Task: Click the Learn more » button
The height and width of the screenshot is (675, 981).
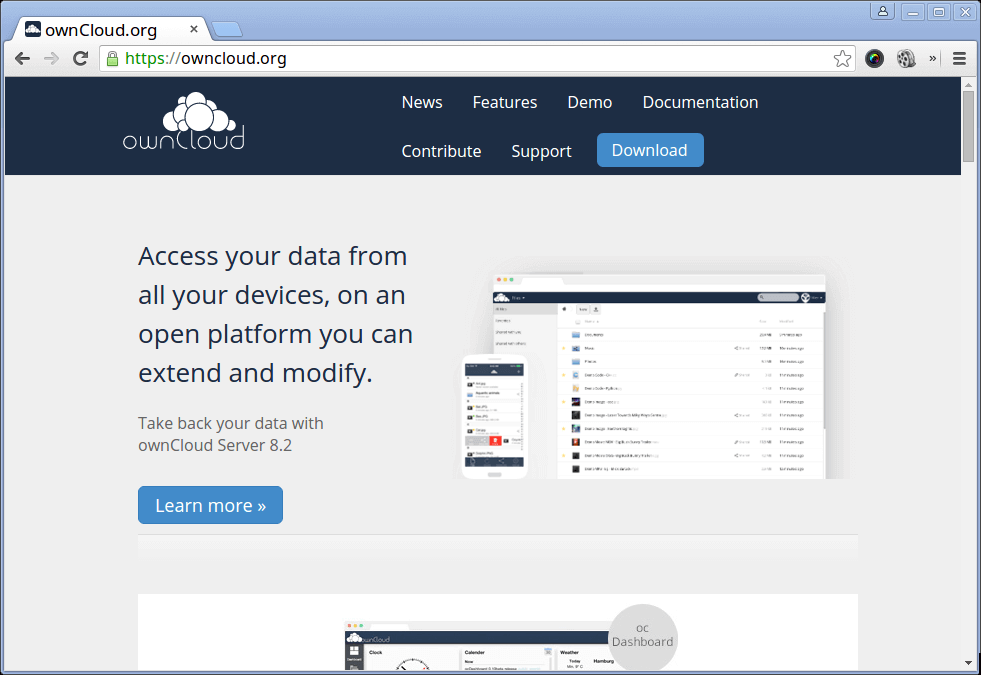Action: click(x=210, y=505)
